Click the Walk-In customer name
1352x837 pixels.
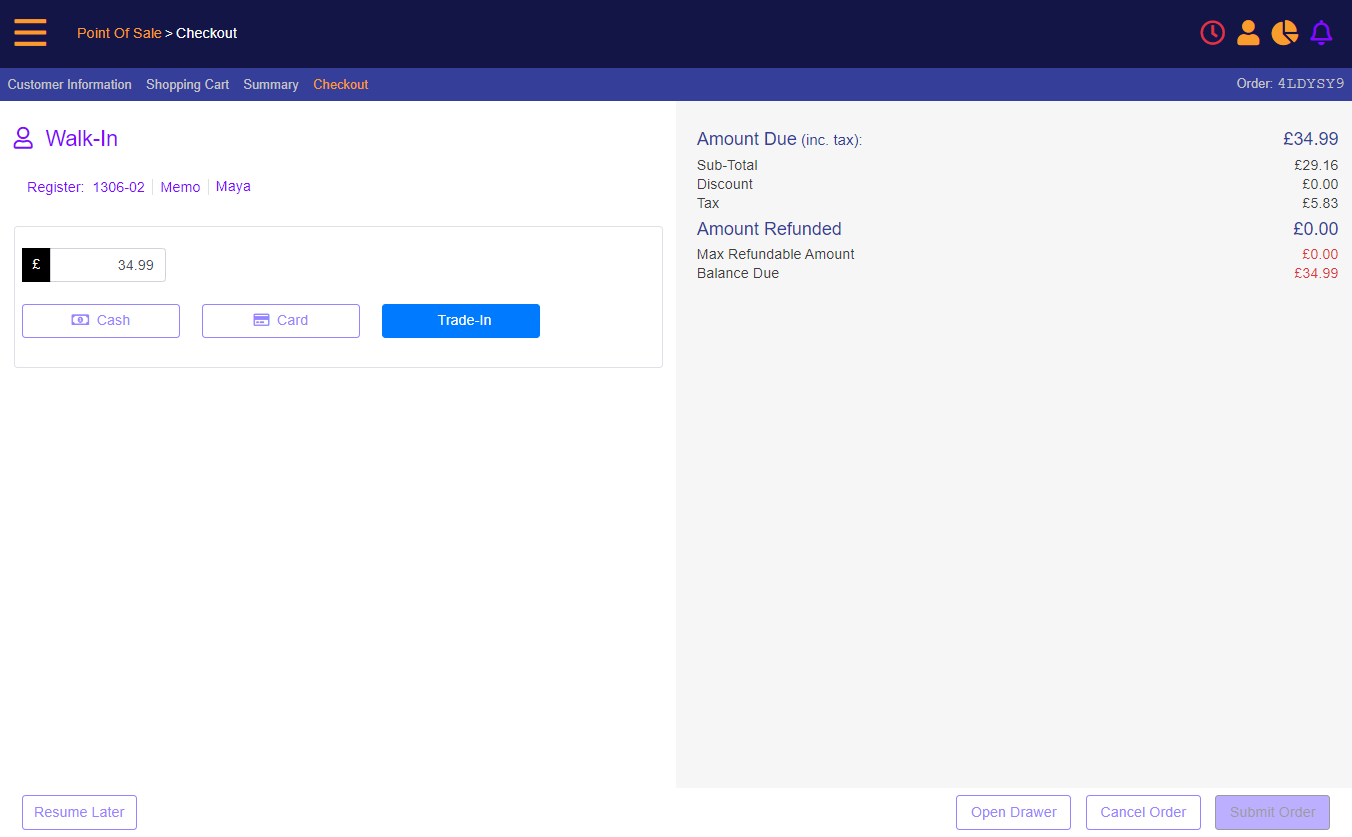point(82,139)
